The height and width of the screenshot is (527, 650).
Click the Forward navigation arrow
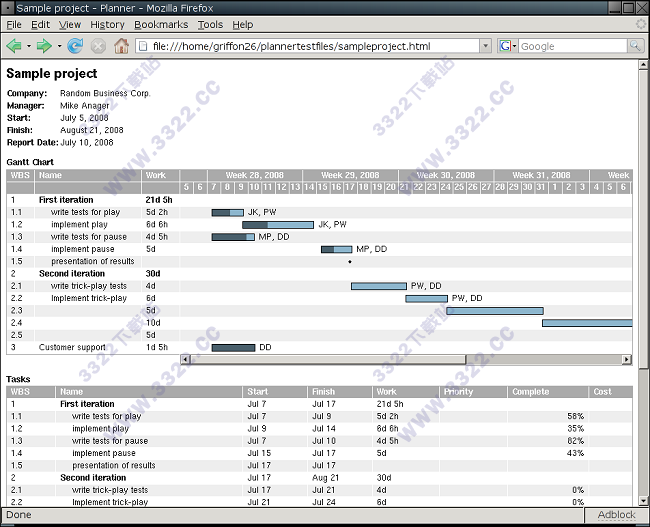(x=43, y=46)
